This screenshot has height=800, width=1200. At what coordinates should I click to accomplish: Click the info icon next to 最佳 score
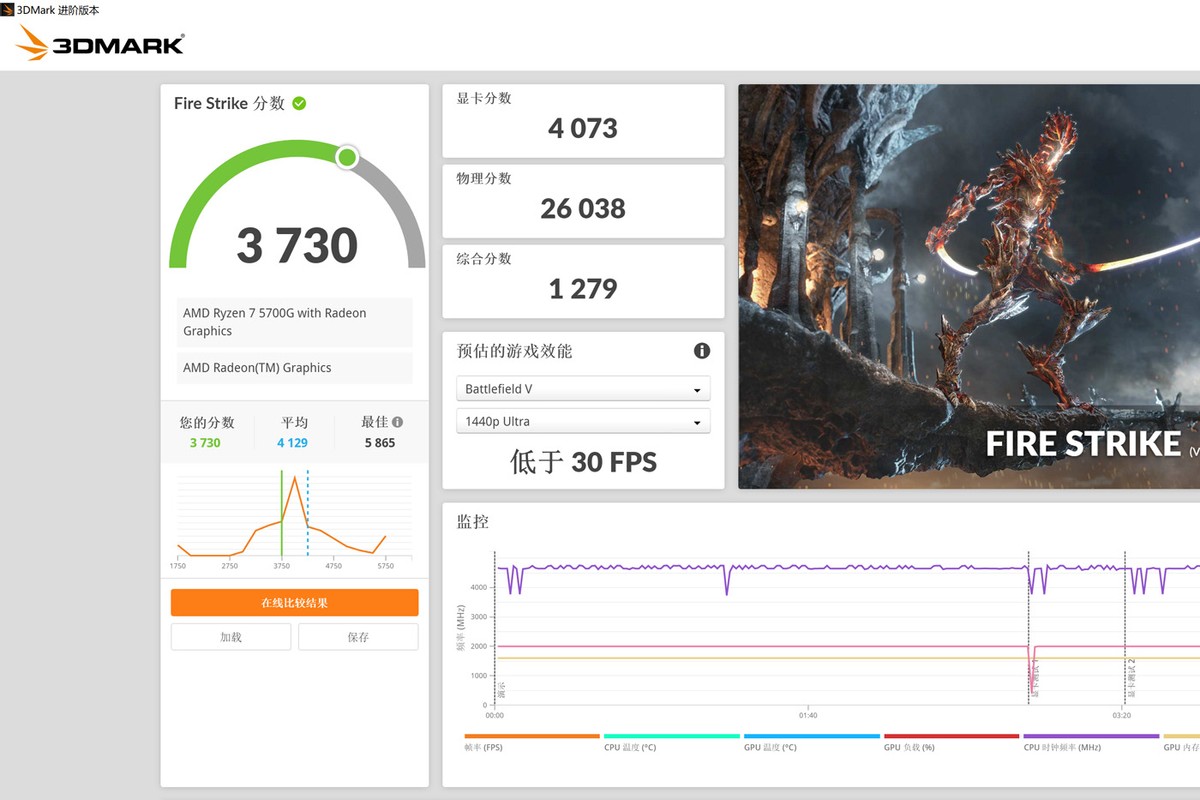(399, 422)
